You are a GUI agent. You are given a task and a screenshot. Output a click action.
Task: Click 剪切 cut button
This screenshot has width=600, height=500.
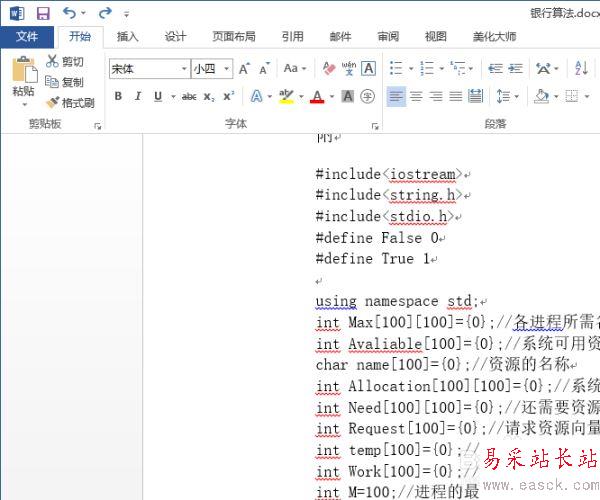[64, 61]
